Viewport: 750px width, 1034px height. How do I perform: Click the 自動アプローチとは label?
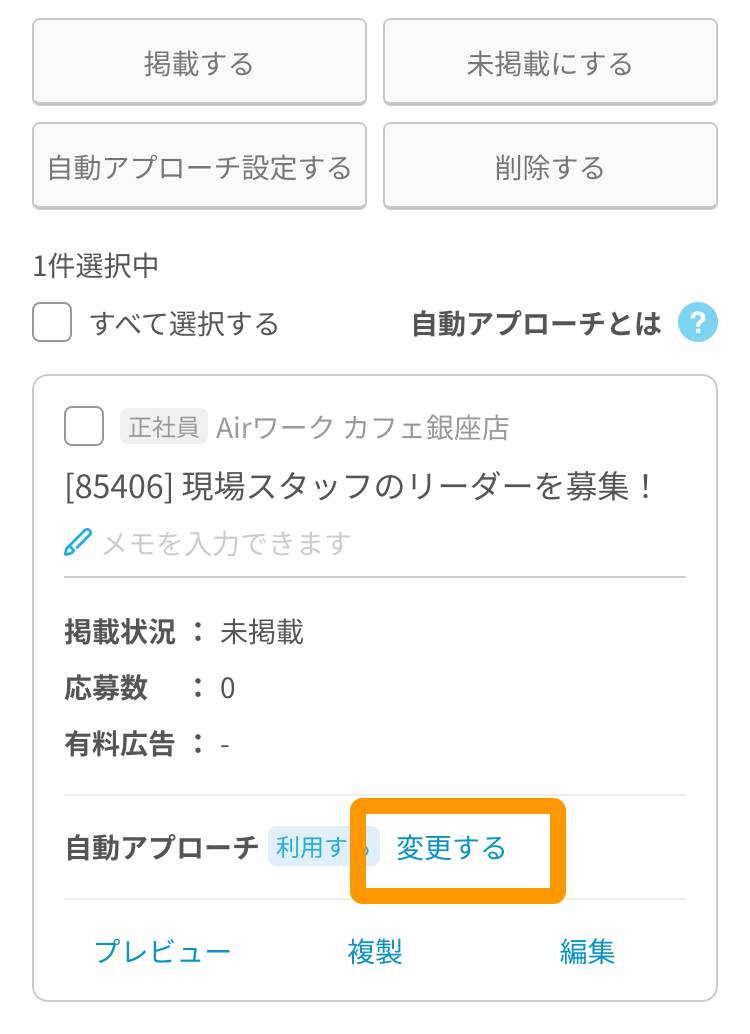point(536,323)
